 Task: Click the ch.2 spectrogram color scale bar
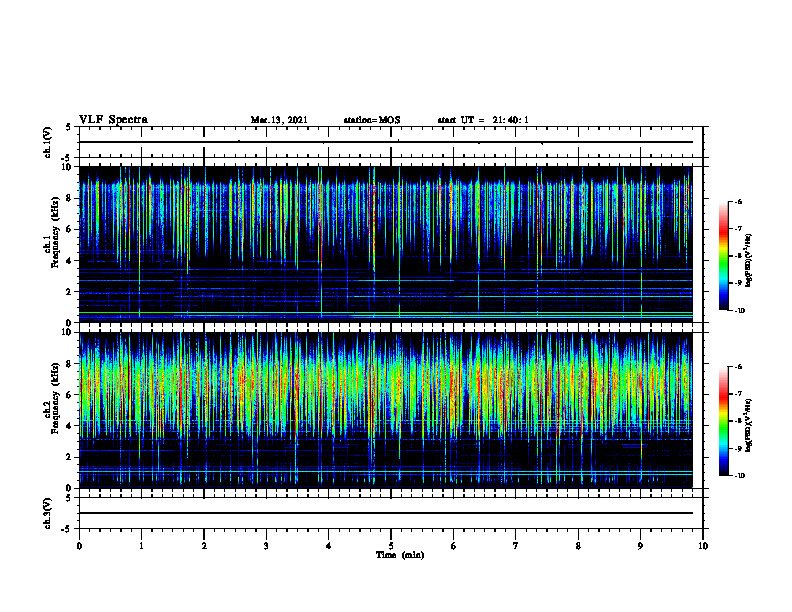pyautogui.click(x=724, y=421)
